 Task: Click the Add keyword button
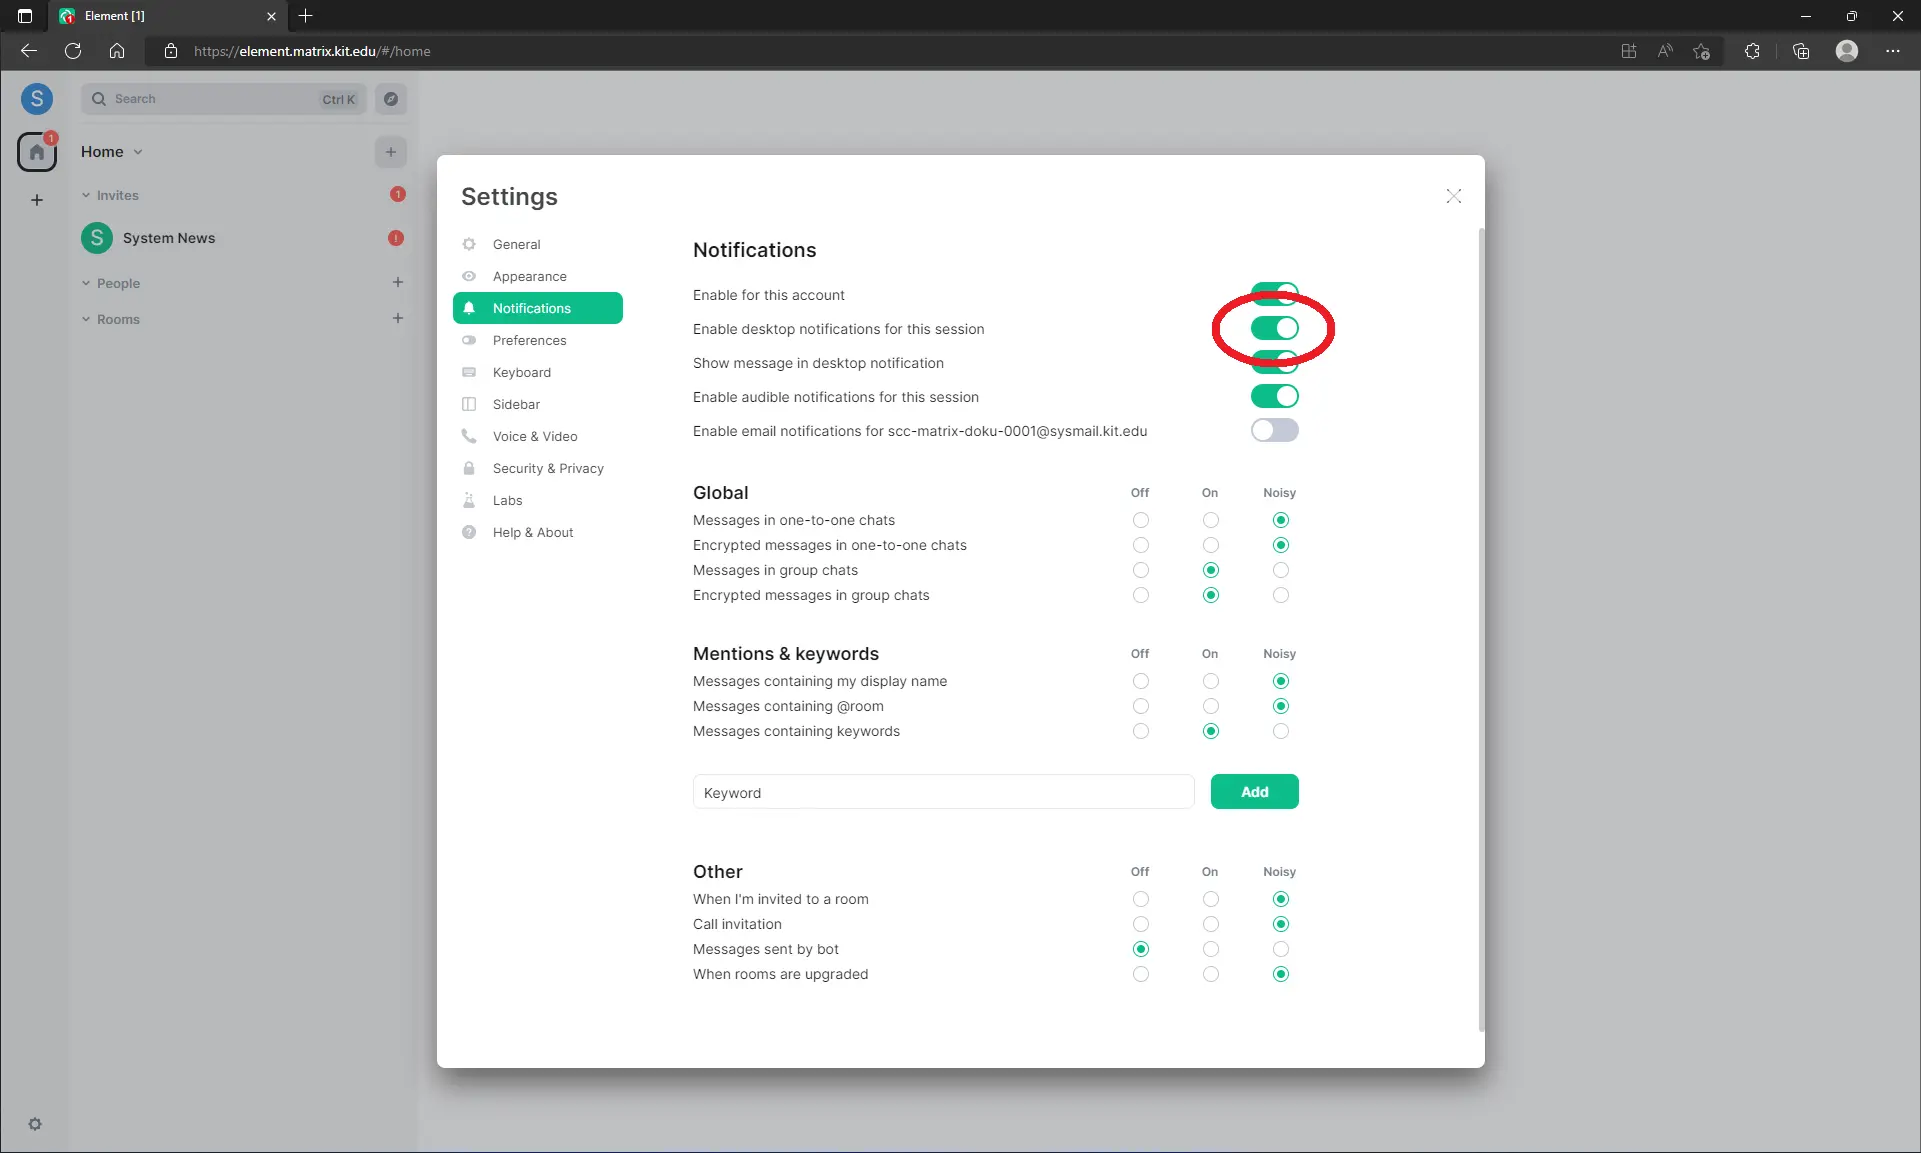(1254, 791)
